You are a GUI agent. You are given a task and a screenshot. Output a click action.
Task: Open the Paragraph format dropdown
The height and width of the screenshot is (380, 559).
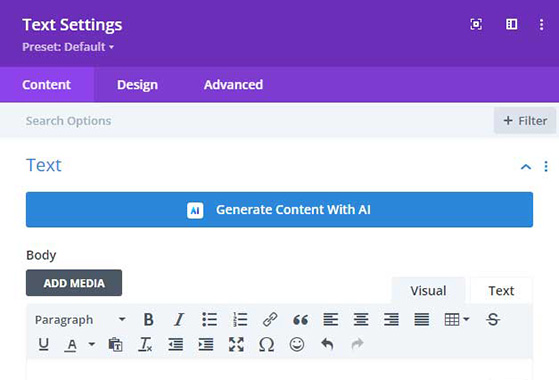pyautogui.click(x=80, y=320)
